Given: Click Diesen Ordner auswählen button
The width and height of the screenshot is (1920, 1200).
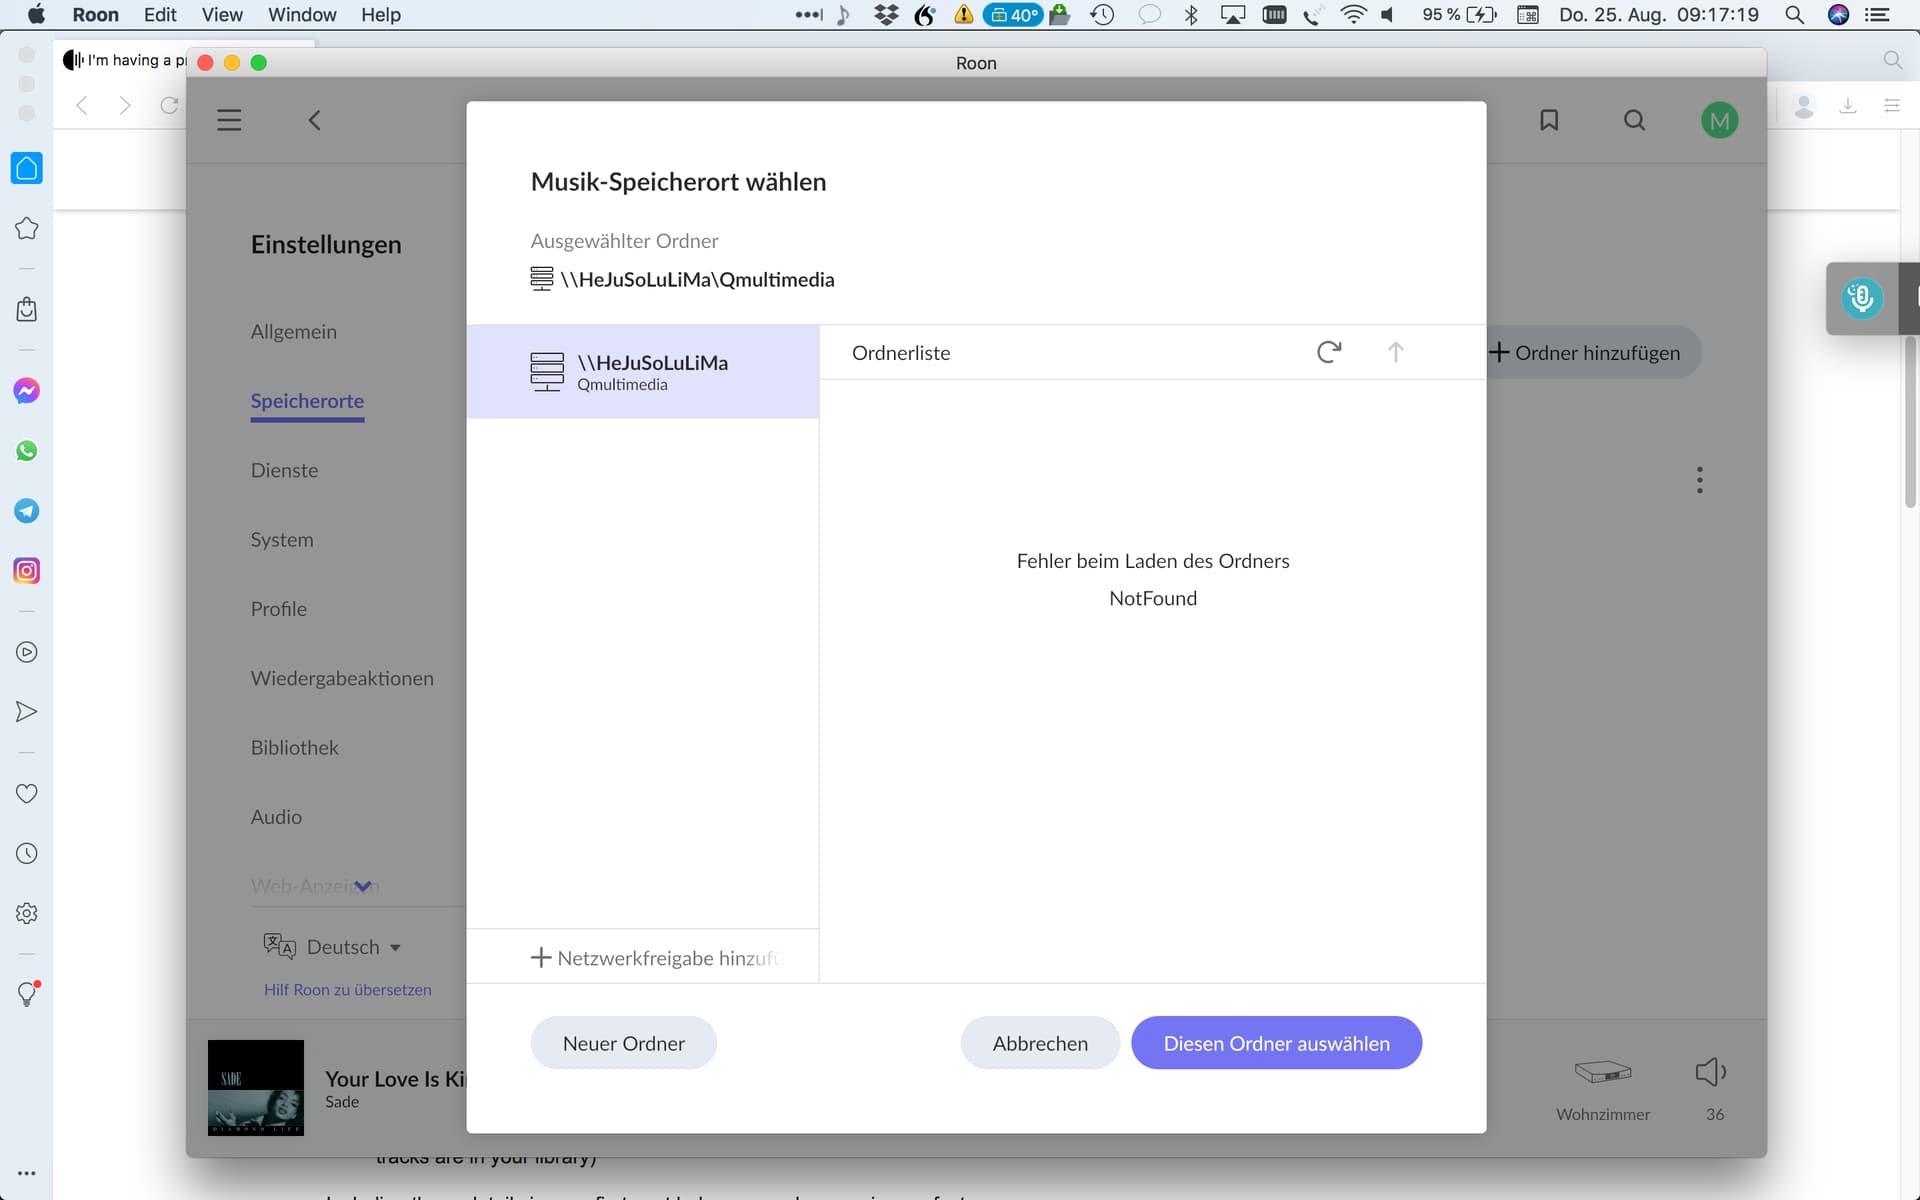Looking at the screenshot, I should [1276, 1043].
